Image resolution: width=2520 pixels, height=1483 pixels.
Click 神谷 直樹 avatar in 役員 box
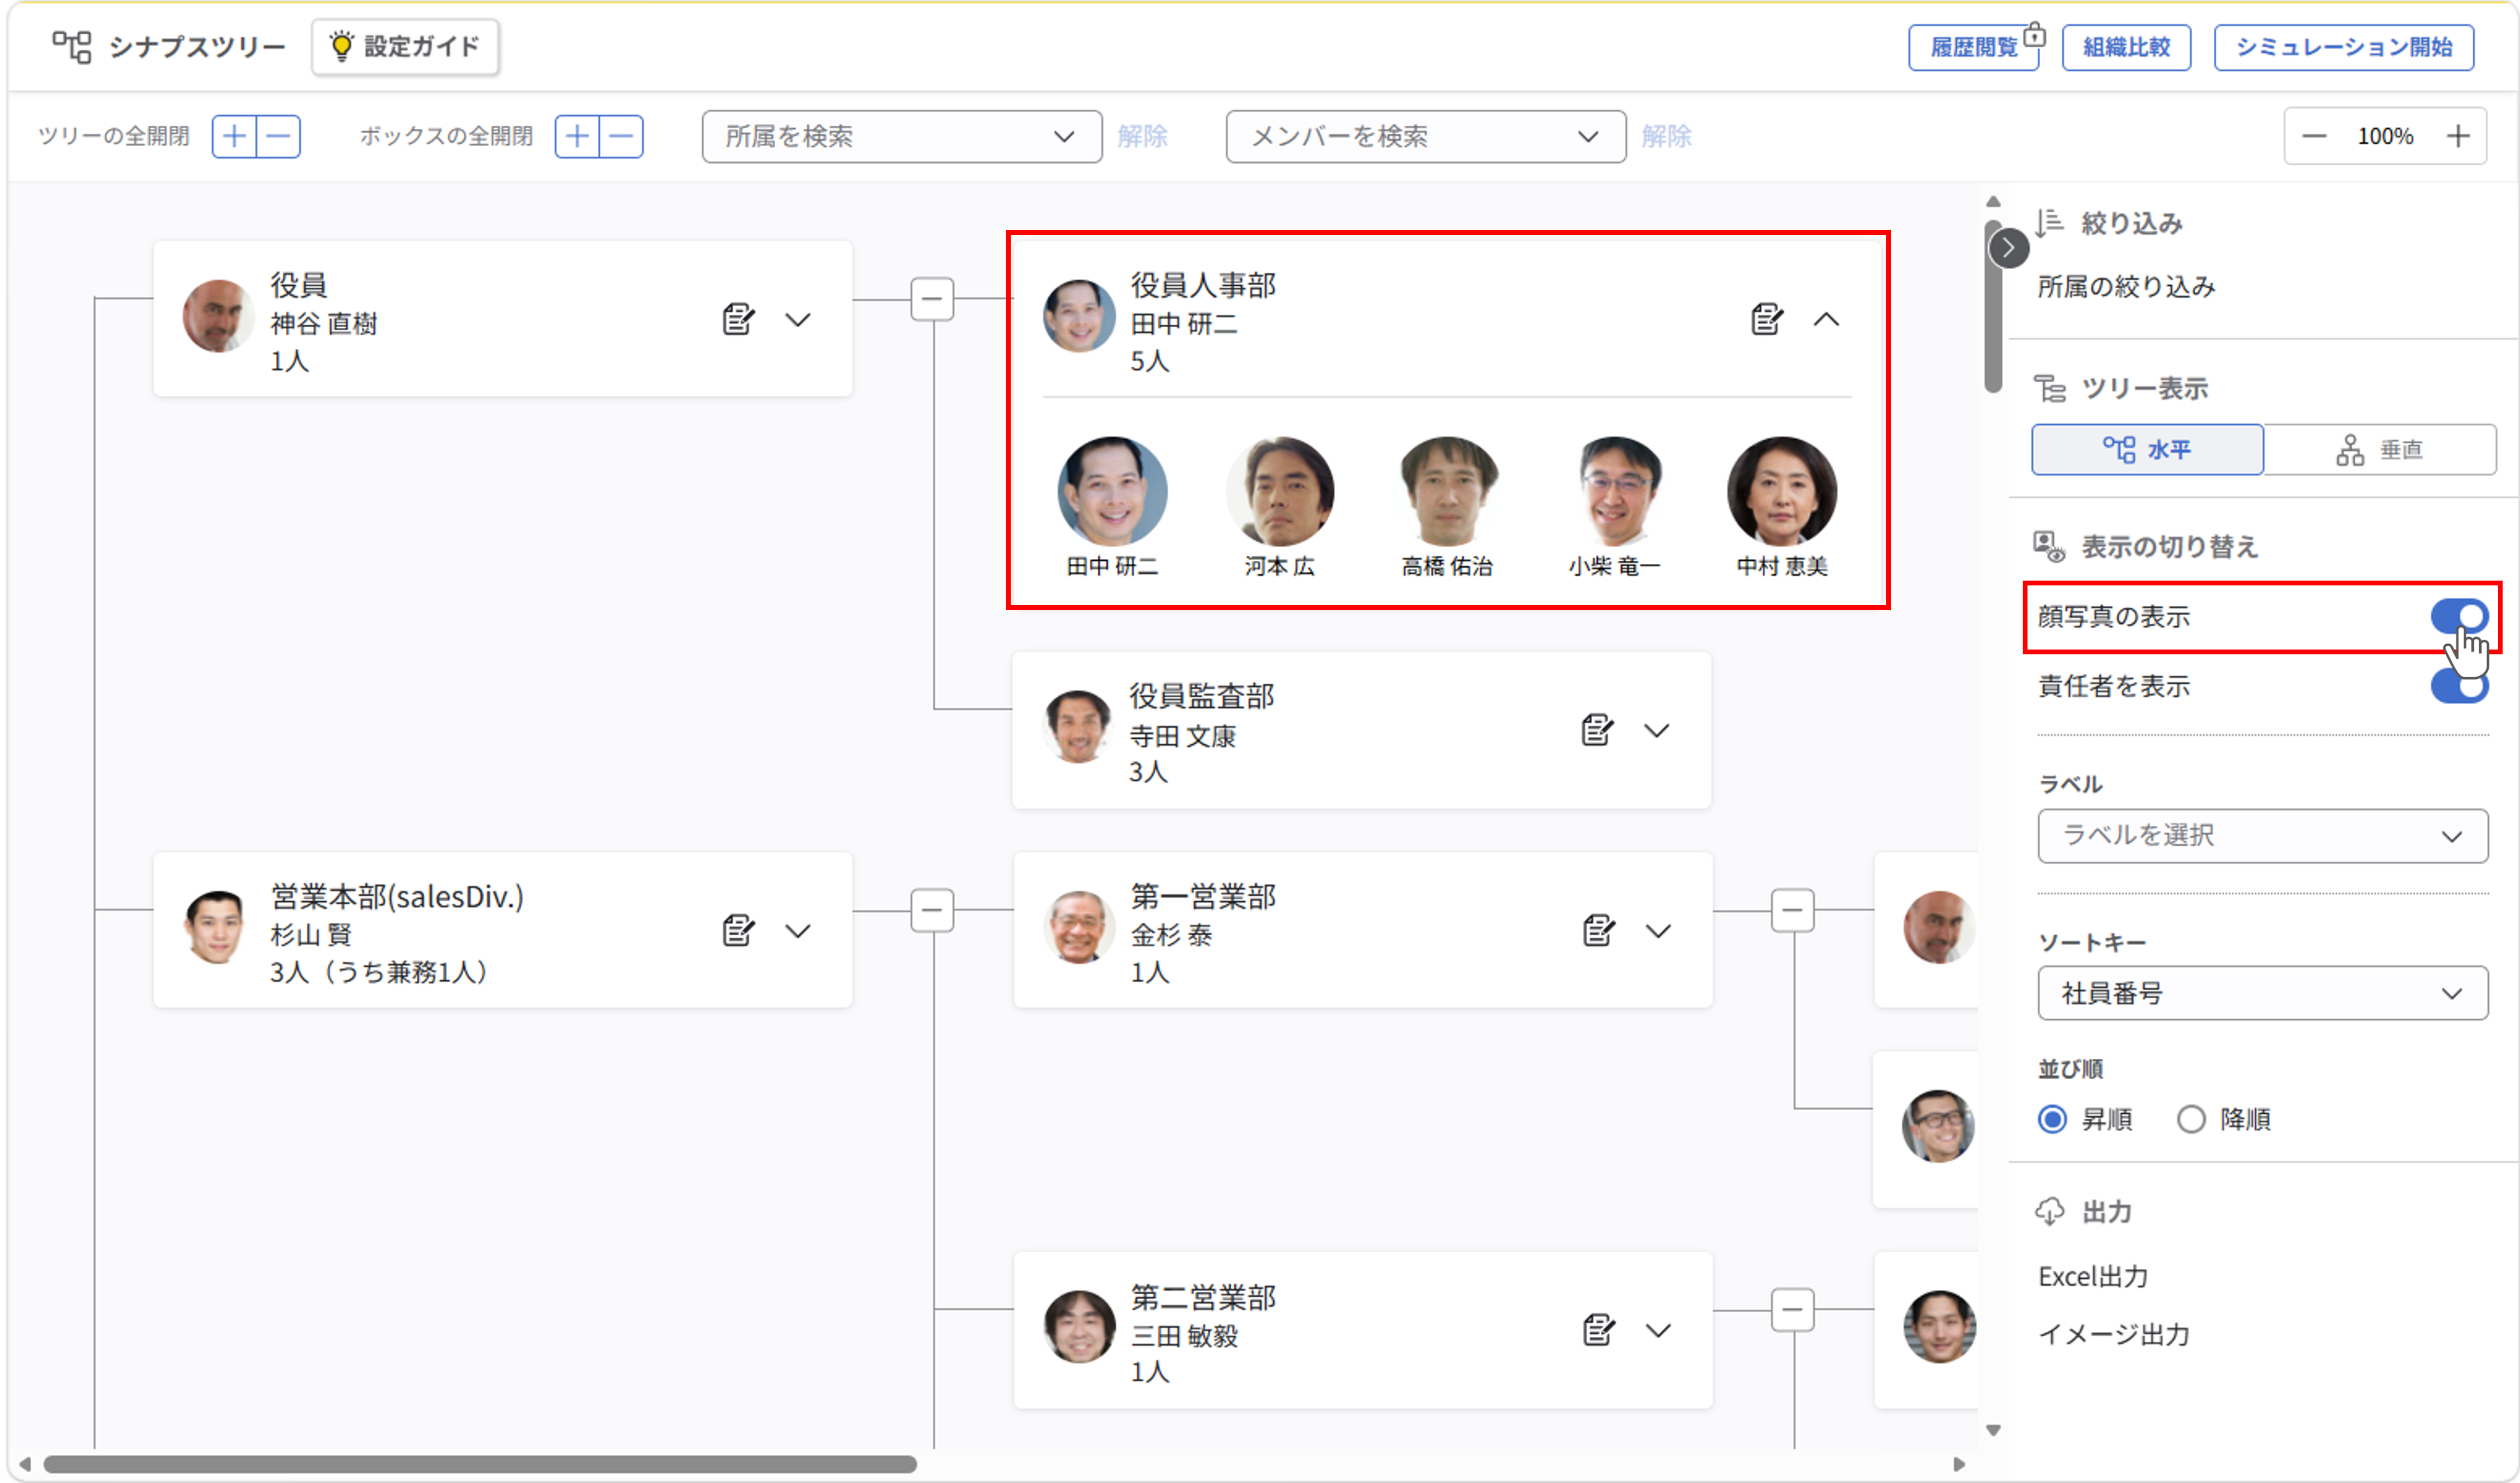218,316
